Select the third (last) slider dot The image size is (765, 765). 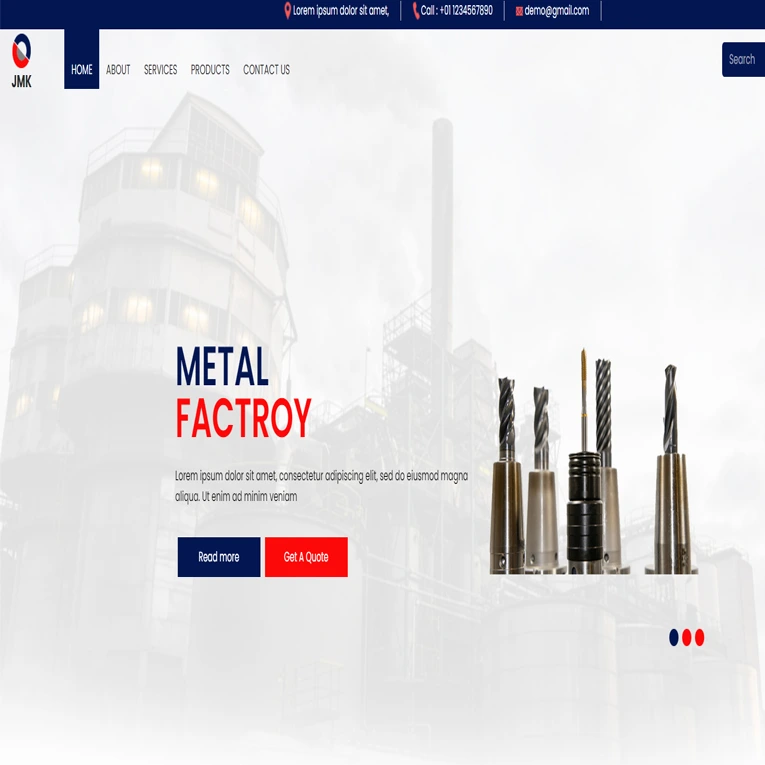tap(700, 637)
